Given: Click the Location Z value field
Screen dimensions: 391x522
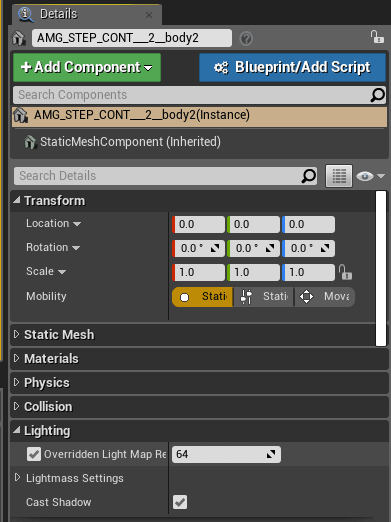Looking at the screenshot, I should (x=308, y=224).
